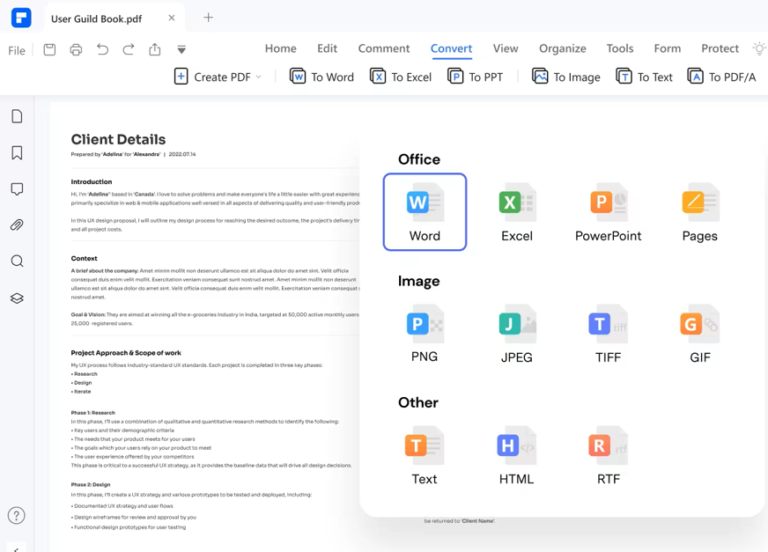Viewport: 768px width, 552px height.
Task: Select the Convert tab
Action: tap(451, 48)
